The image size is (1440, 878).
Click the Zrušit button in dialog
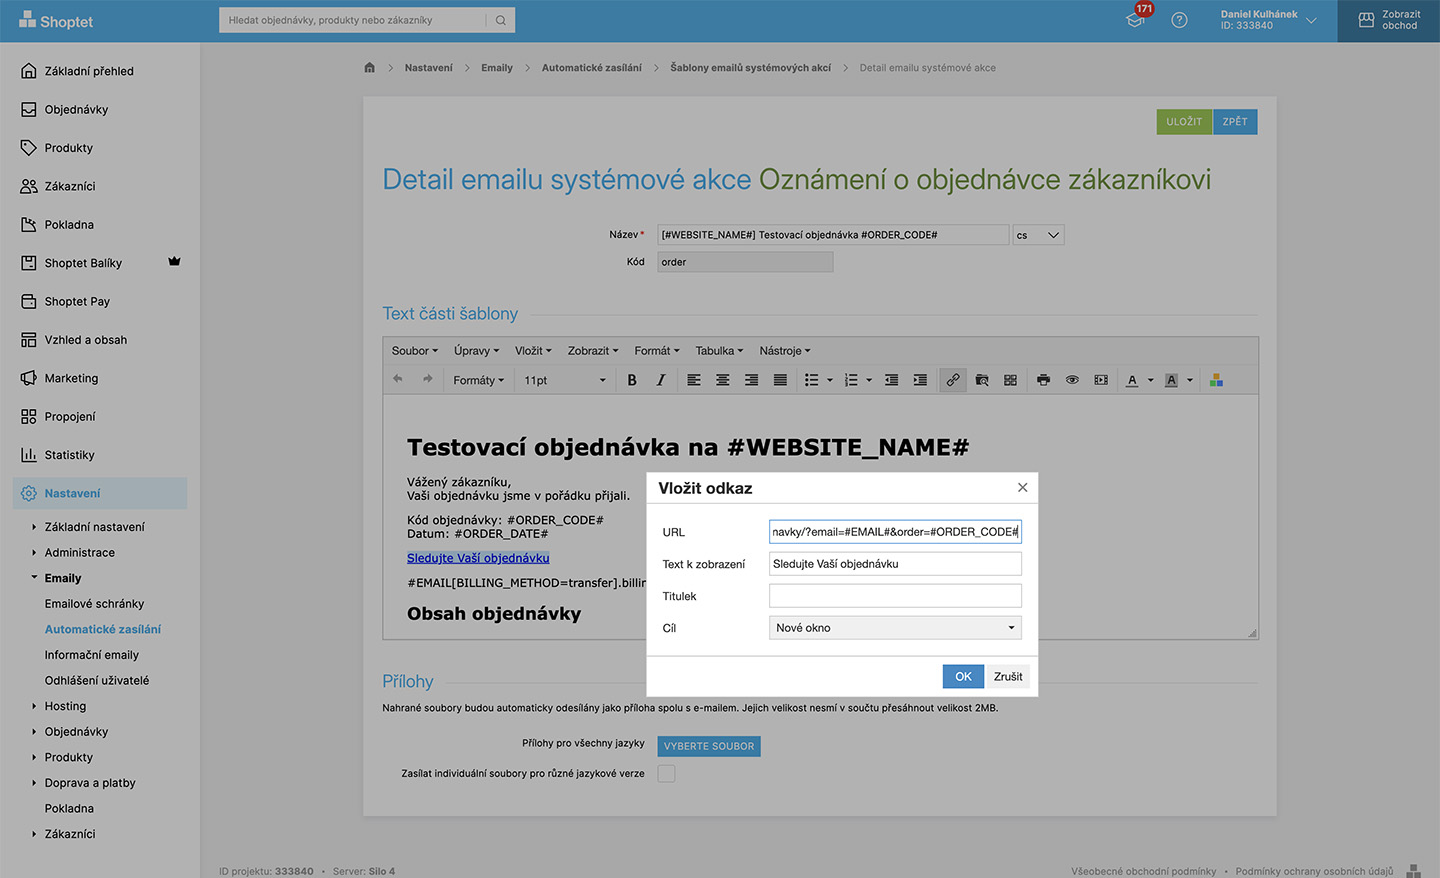point(1008,677)
